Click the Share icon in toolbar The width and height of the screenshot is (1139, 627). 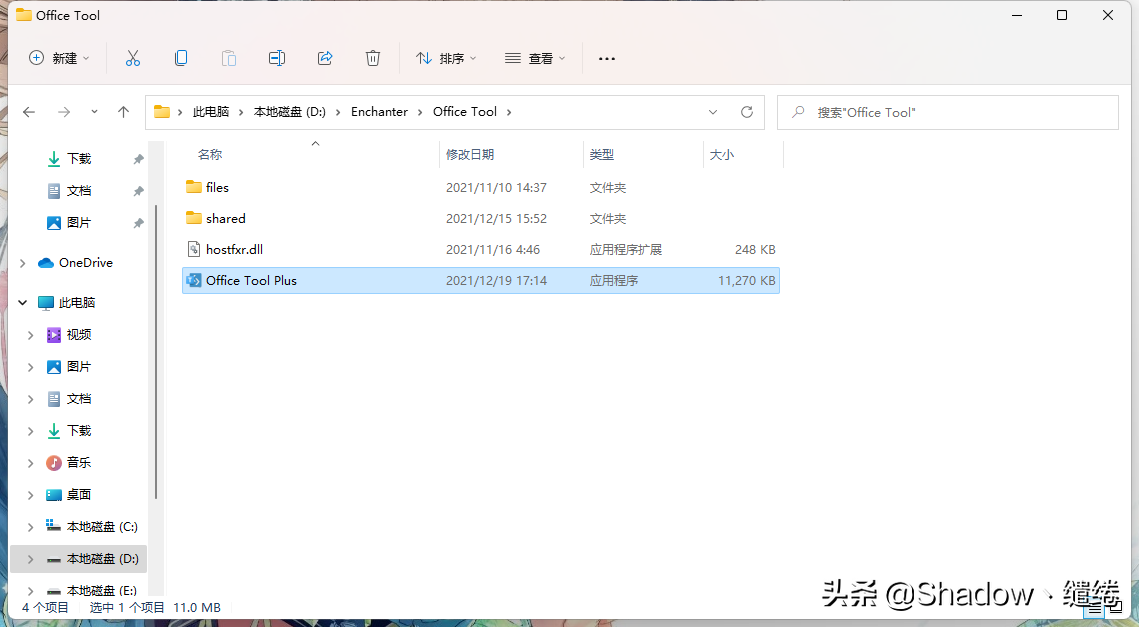pos(325,58)
